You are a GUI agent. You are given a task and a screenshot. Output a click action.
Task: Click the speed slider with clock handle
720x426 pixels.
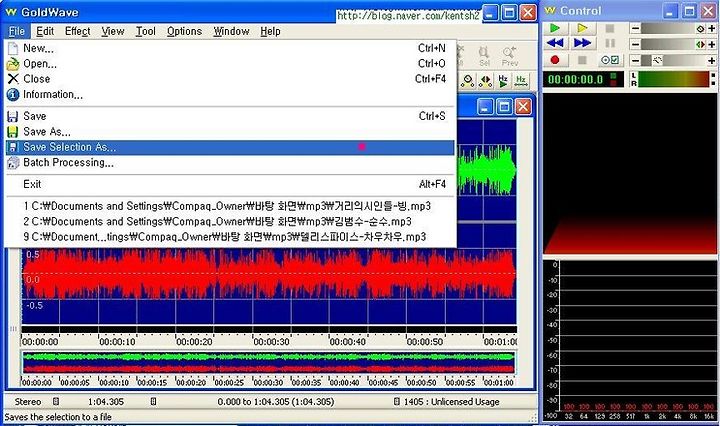click(673, 60)
